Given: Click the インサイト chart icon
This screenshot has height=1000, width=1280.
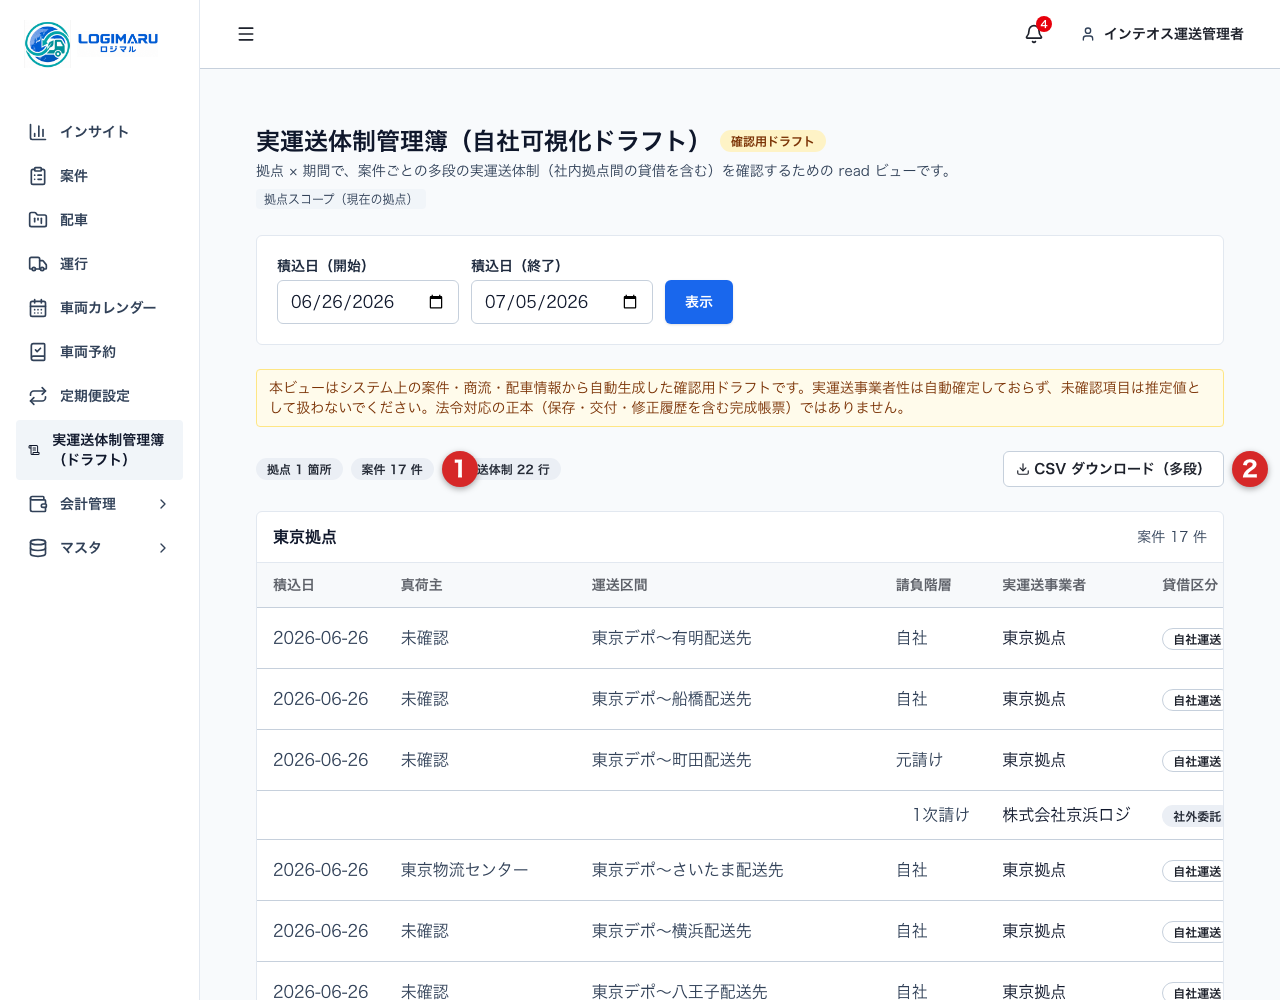Looking at the screenshot, I should [38, 132].
